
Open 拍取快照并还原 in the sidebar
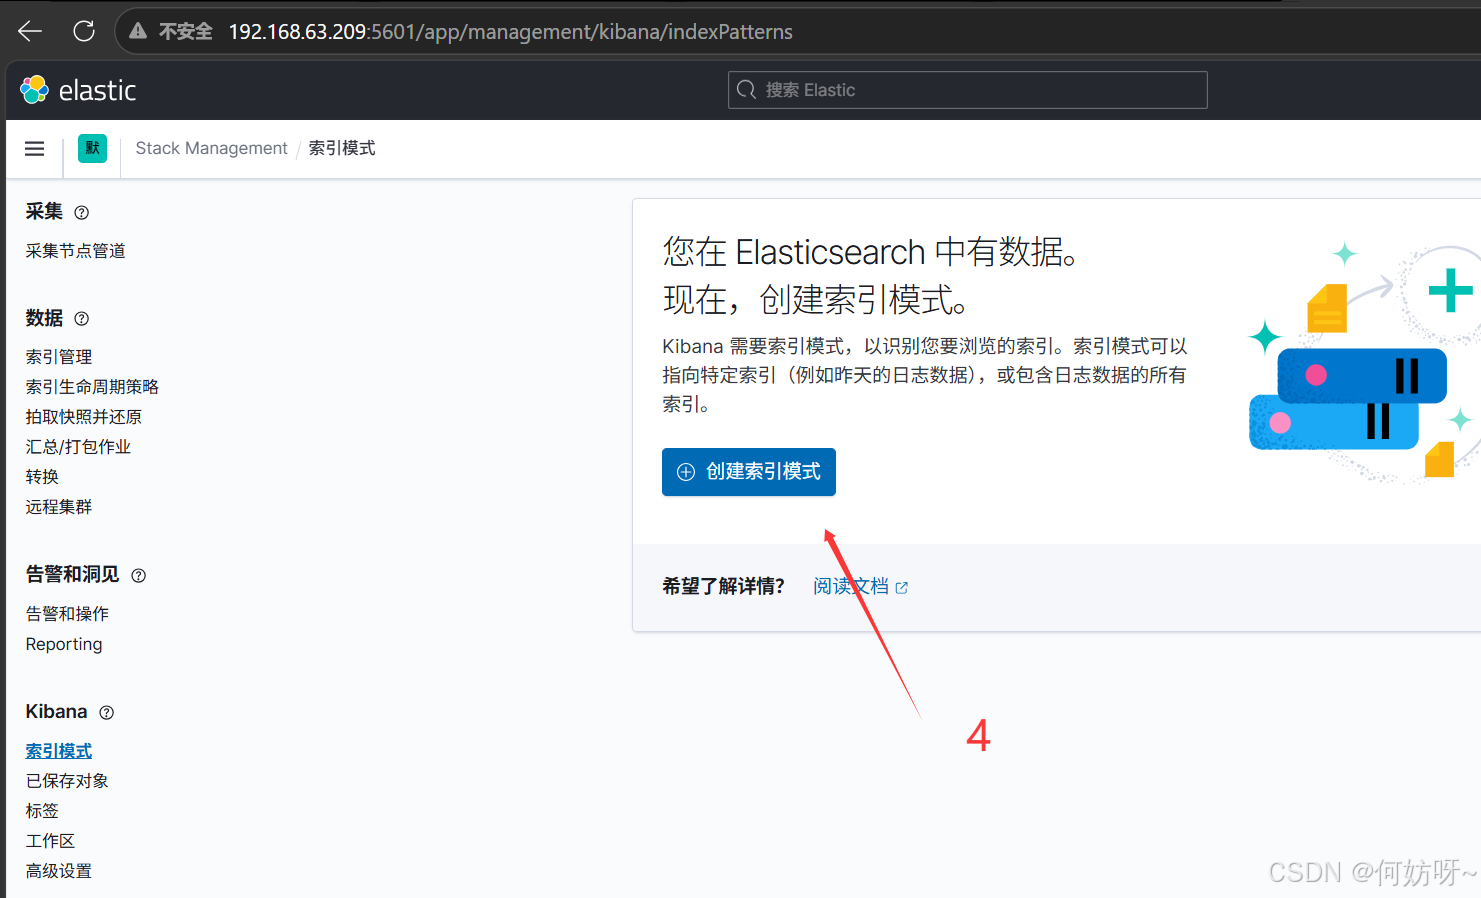[x=84, y=417]
